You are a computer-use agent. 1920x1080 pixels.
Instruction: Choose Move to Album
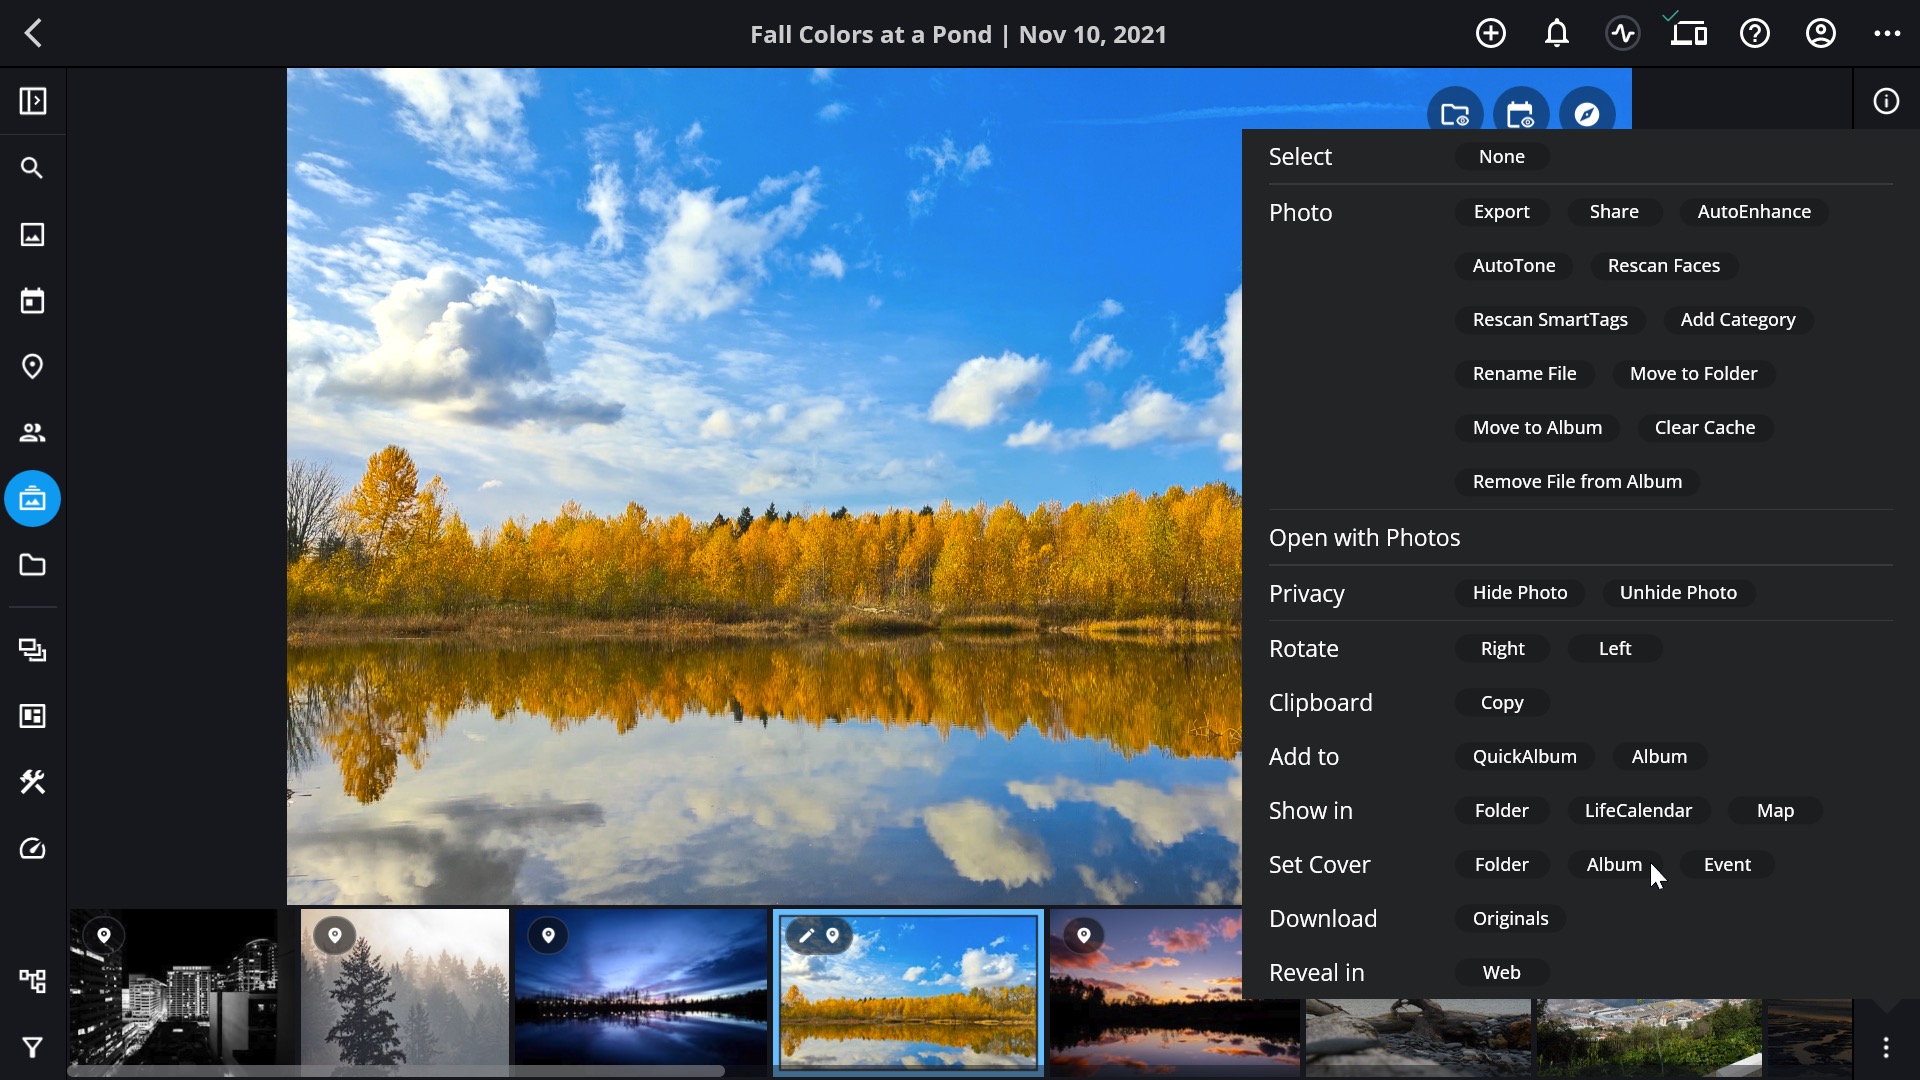point(1537,428)
